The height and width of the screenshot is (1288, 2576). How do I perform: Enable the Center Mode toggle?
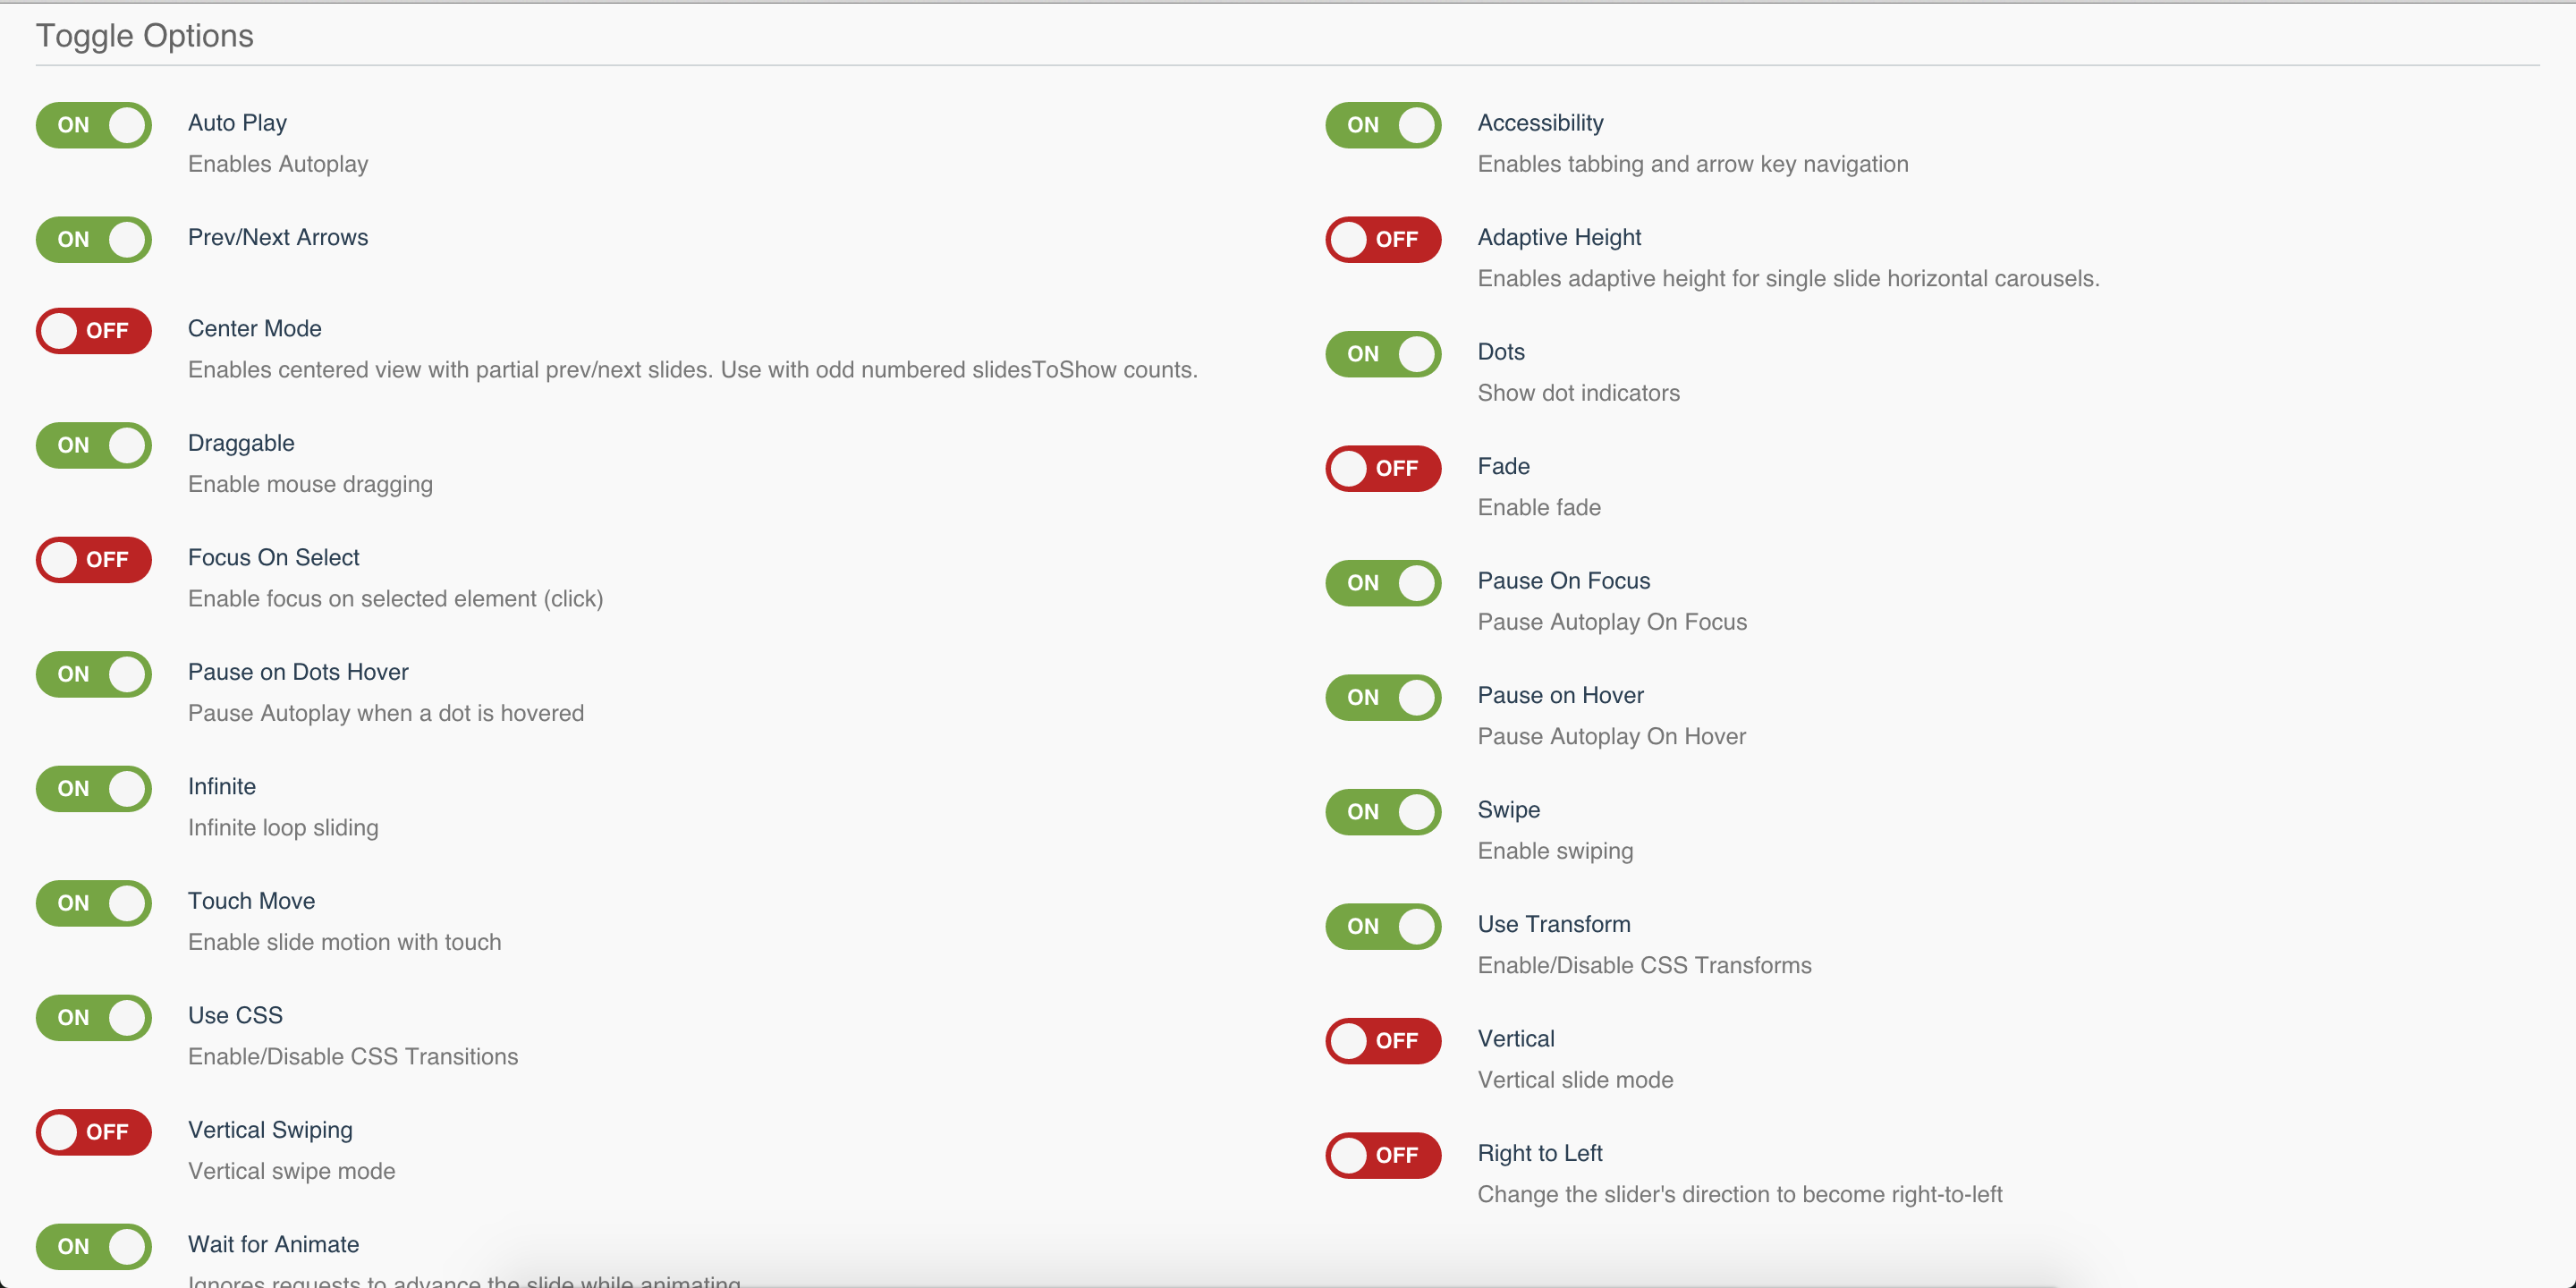point(93,331)
